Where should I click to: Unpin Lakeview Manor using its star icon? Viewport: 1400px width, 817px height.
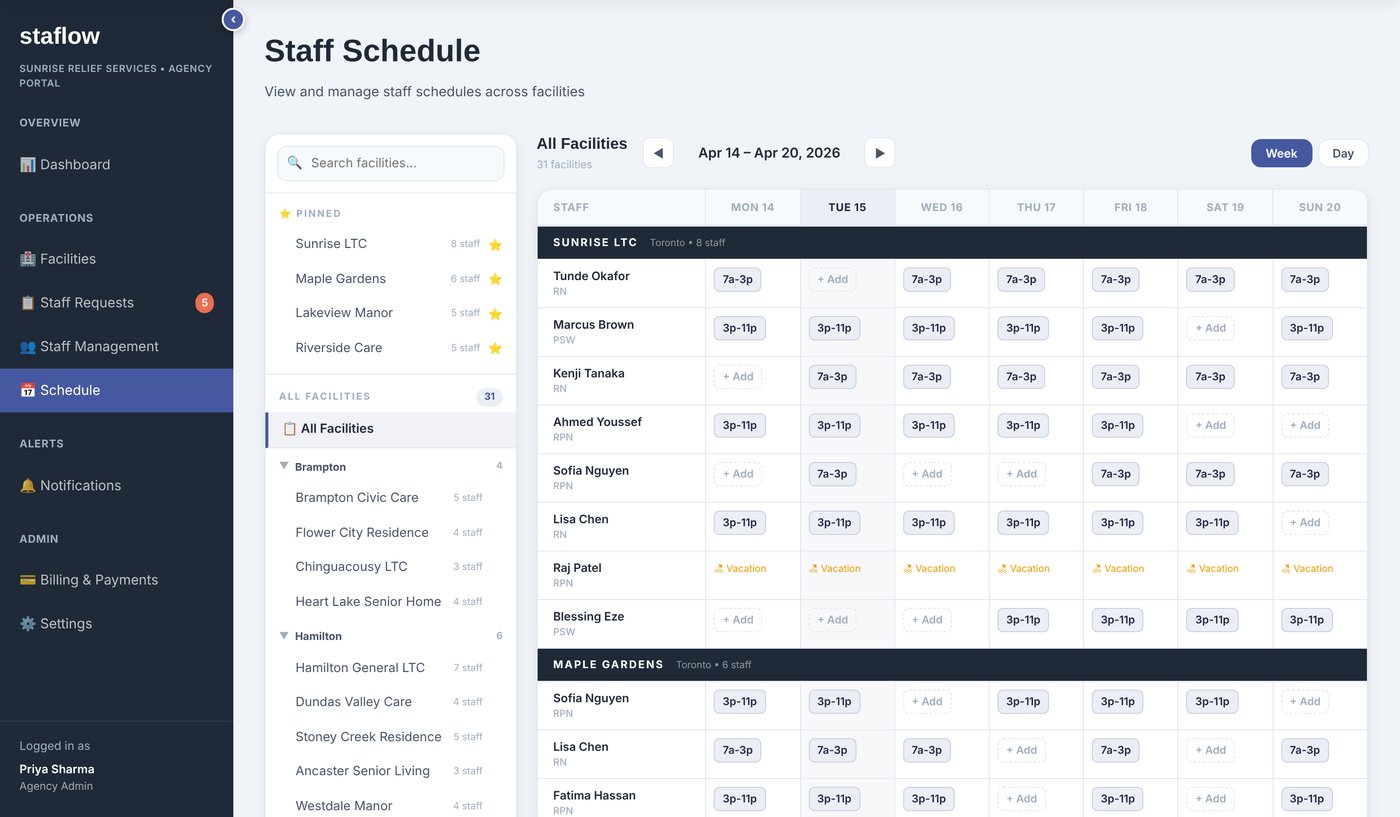click(x=495, y=313)
